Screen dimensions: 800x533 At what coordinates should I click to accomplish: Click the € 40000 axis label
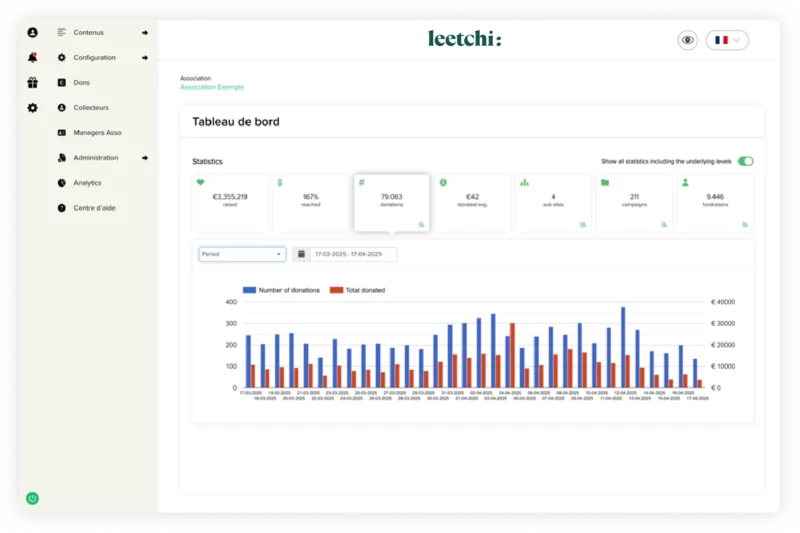click(723, 302)
